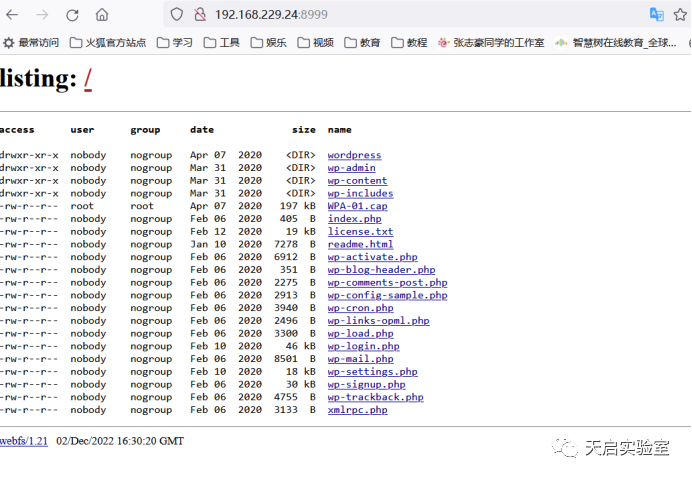Open the wp-comments-post.php link
692x478 pixels.
(x=387, y=283)
